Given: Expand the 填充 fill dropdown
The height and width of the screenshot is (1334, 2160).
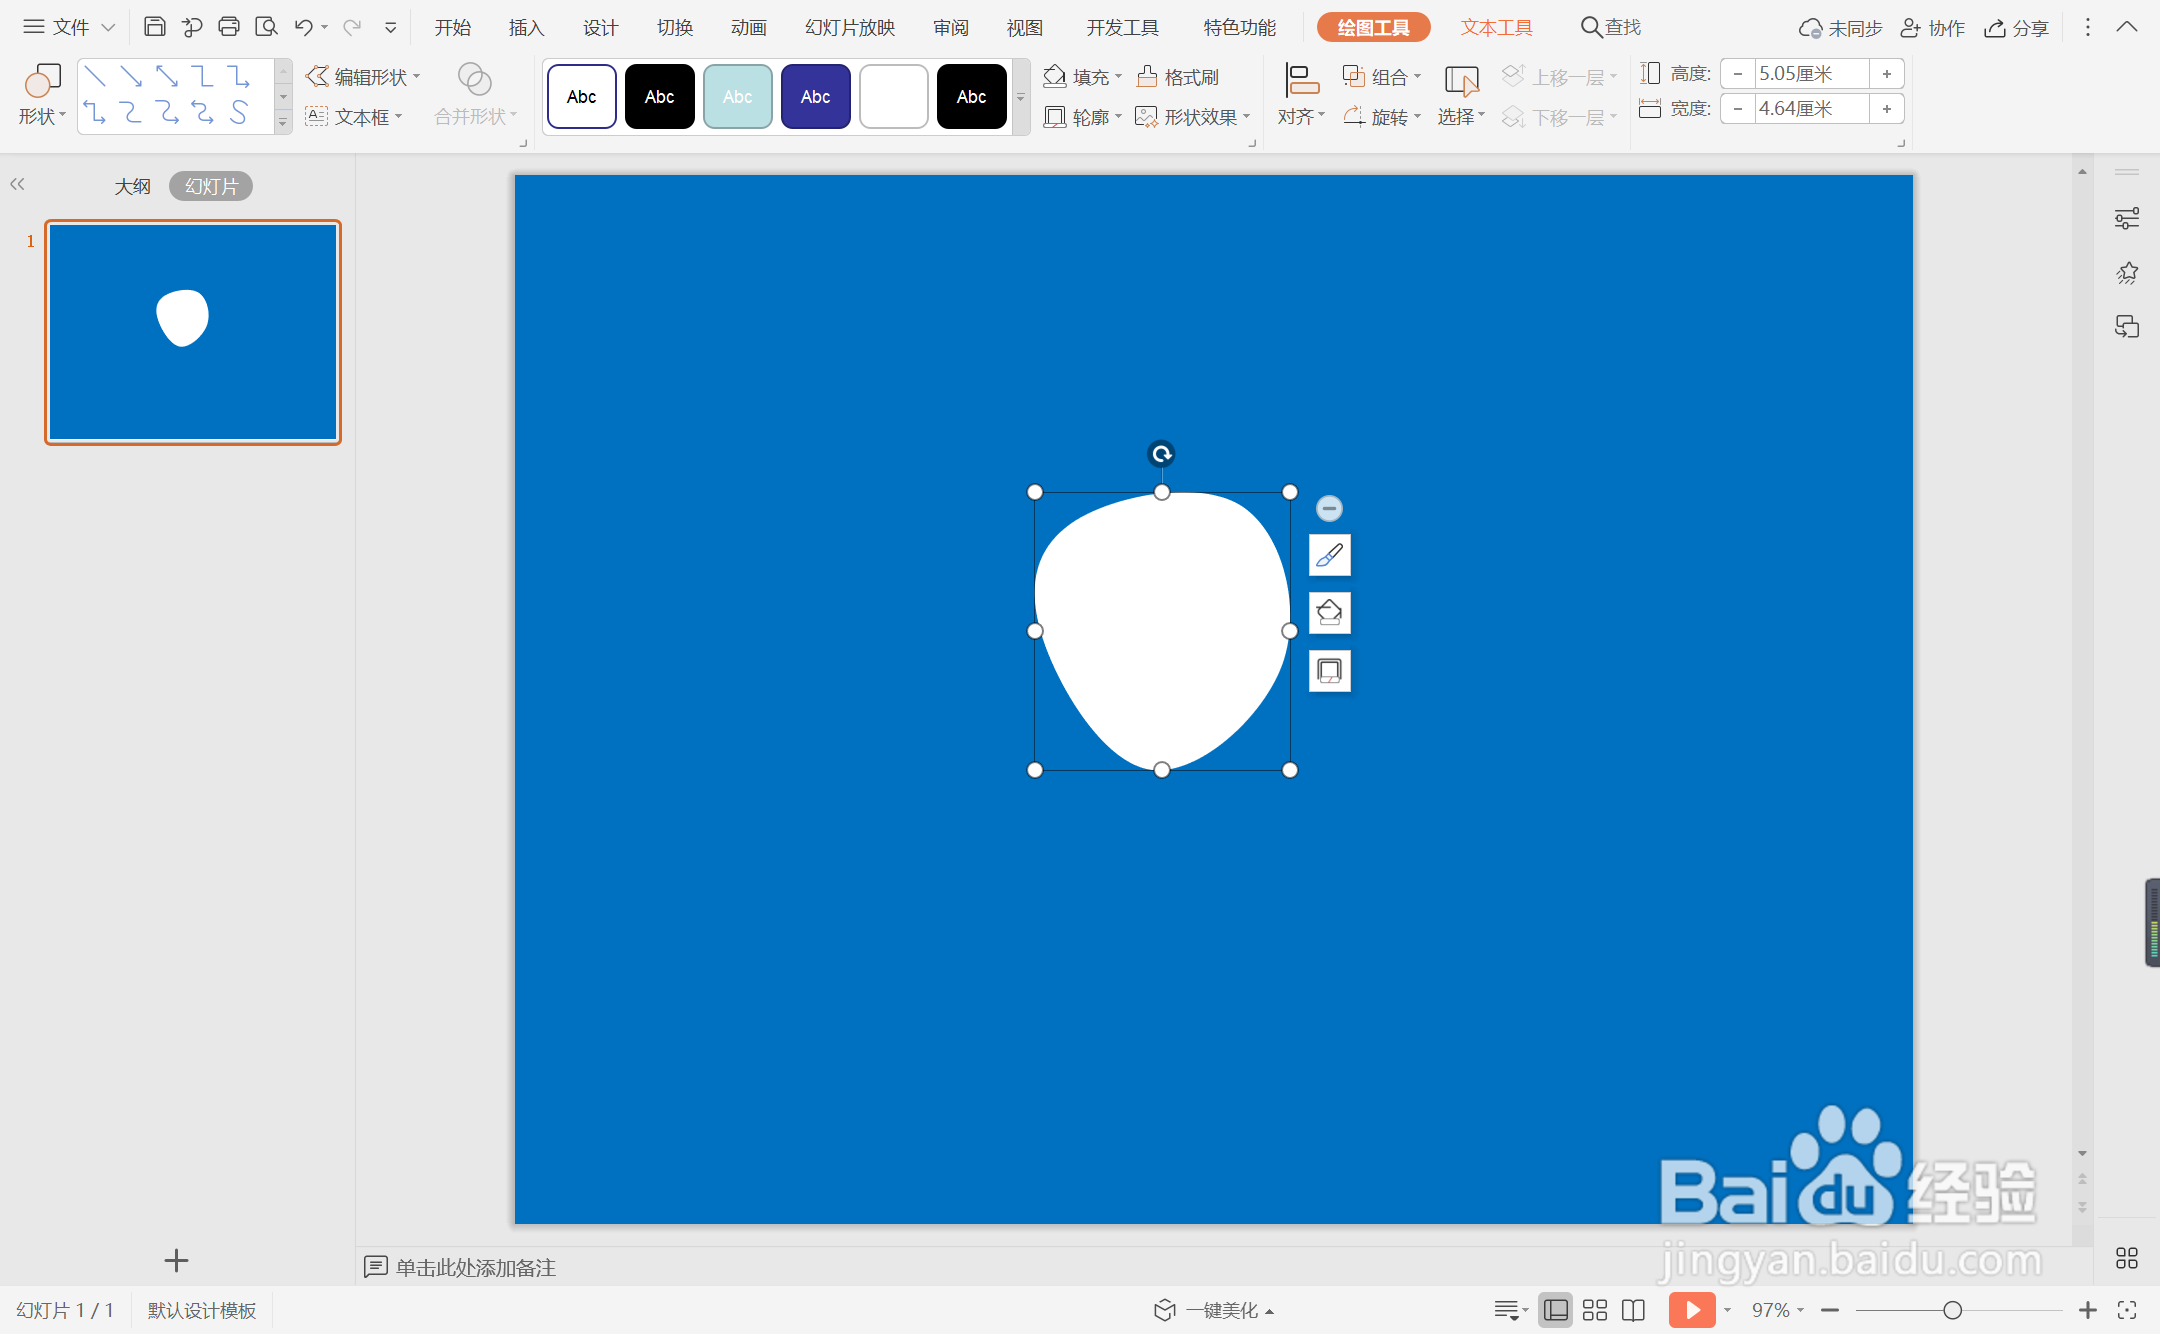Looking at the screenshot, I should (1118, 77).
